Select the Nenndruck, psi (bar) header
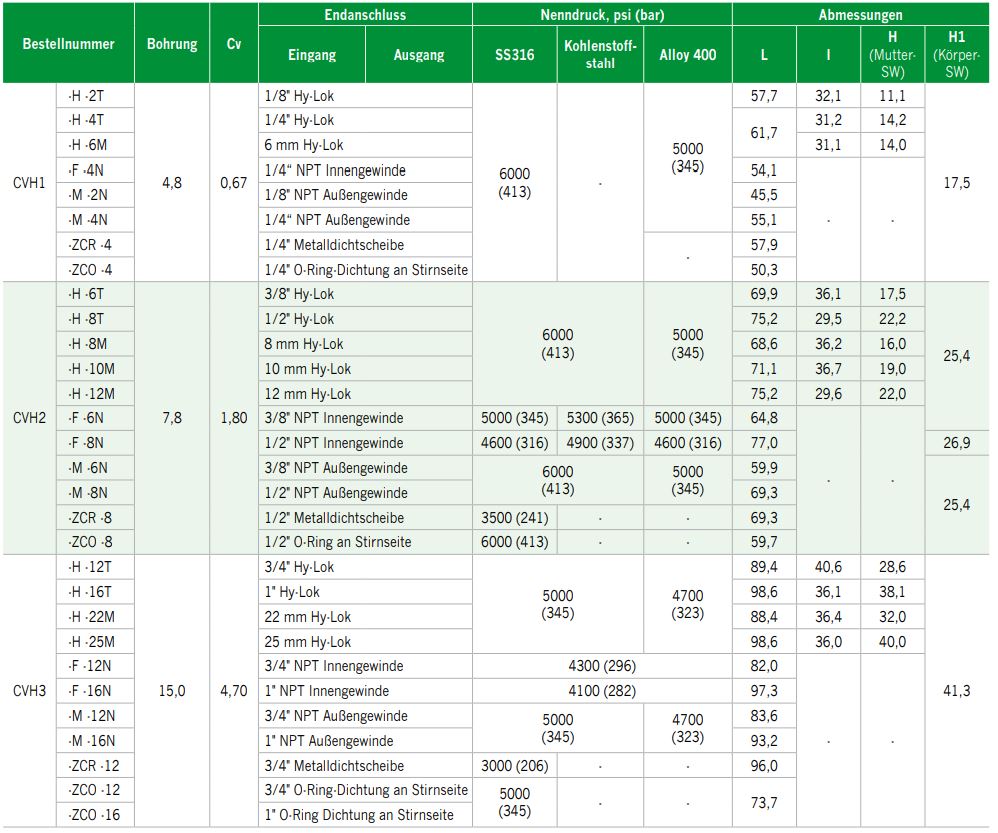The image size is (998, 833). pyautogui.click(x=602, y=15)
